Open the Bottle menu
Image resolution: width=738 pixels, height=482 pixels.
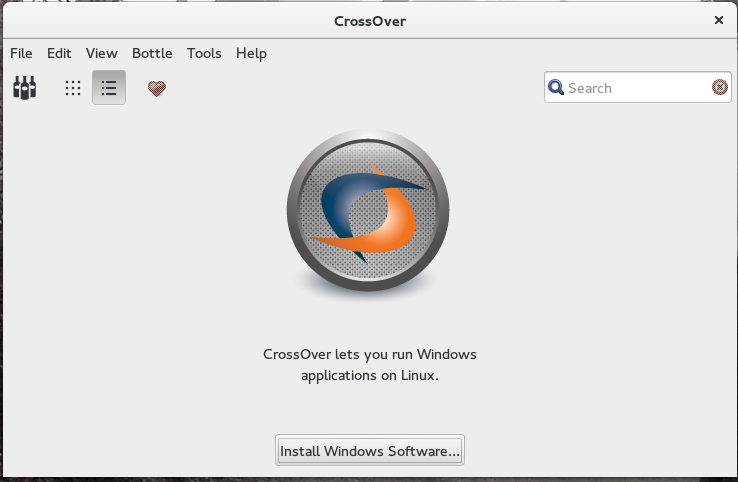[x=152, y=53]
